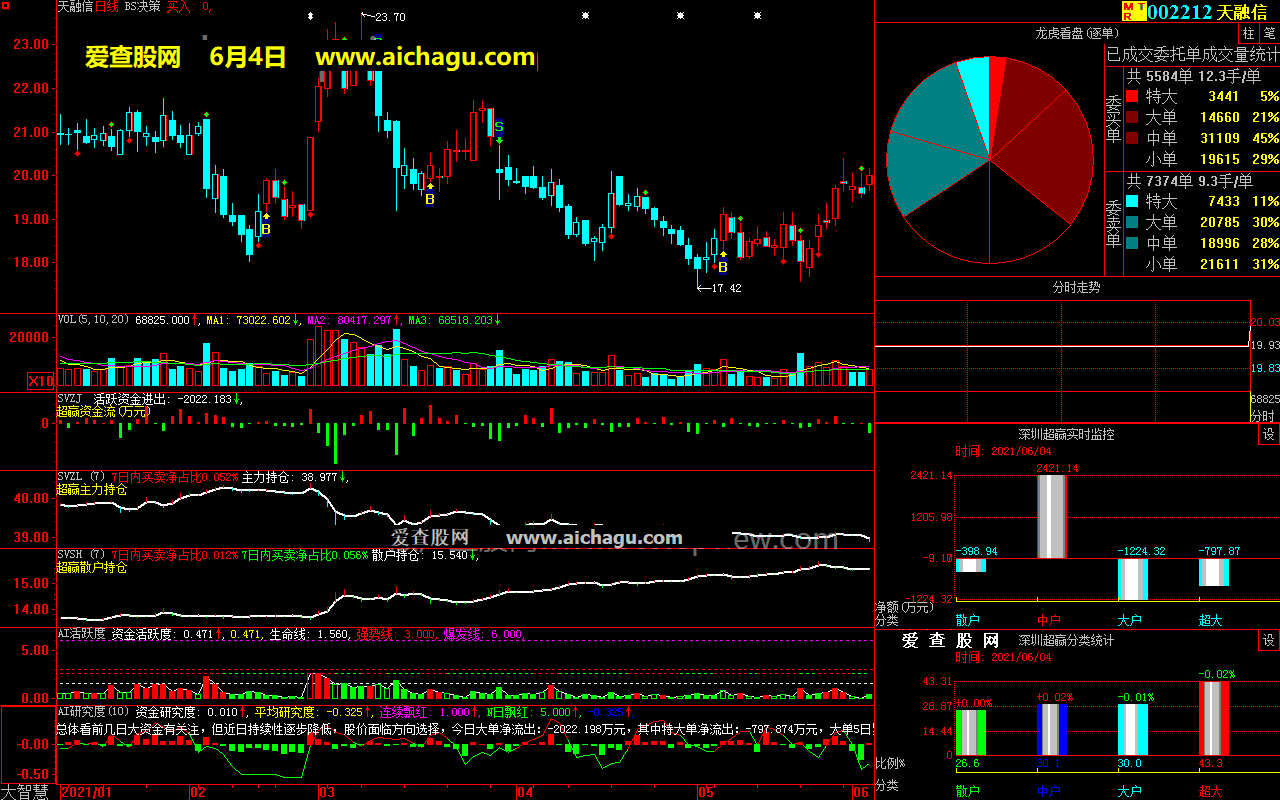Click the VOL(5,10,20) indicator label
1280x800 pixels.
click(x=94, y=320)
